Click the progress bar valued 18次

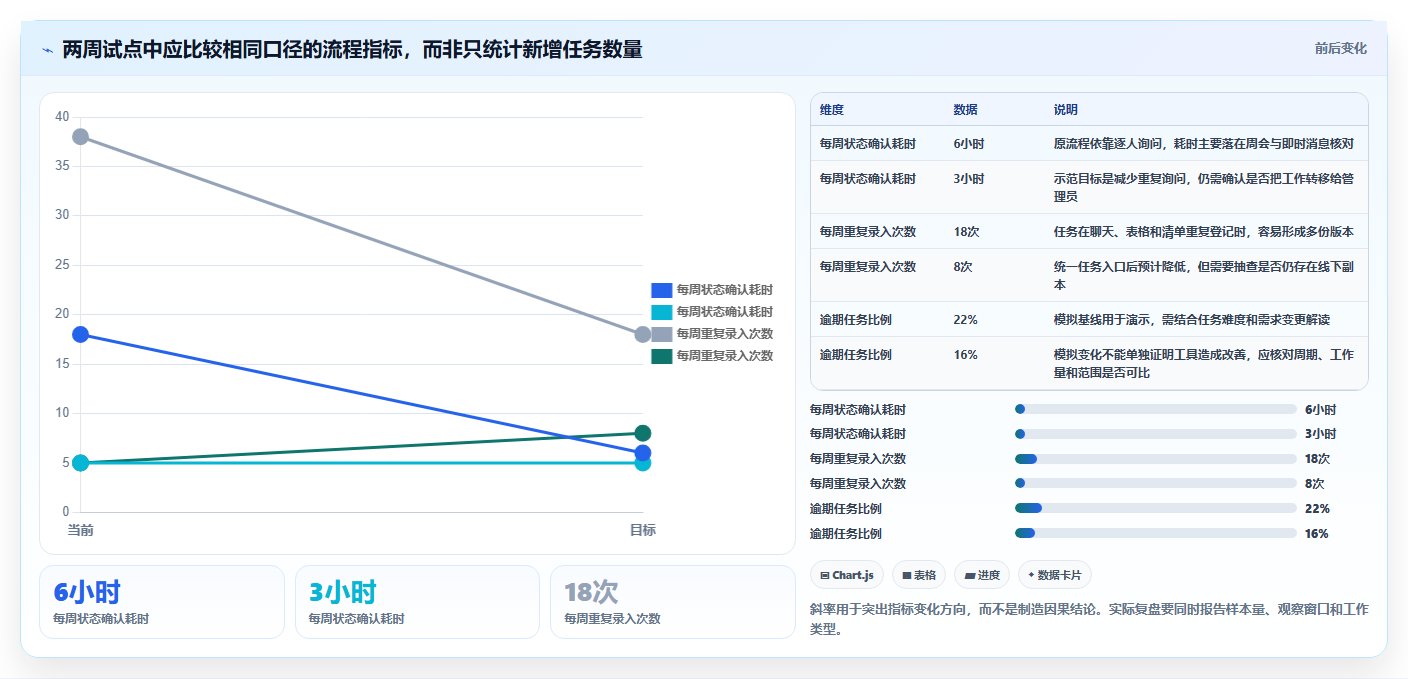[1155, 459]
